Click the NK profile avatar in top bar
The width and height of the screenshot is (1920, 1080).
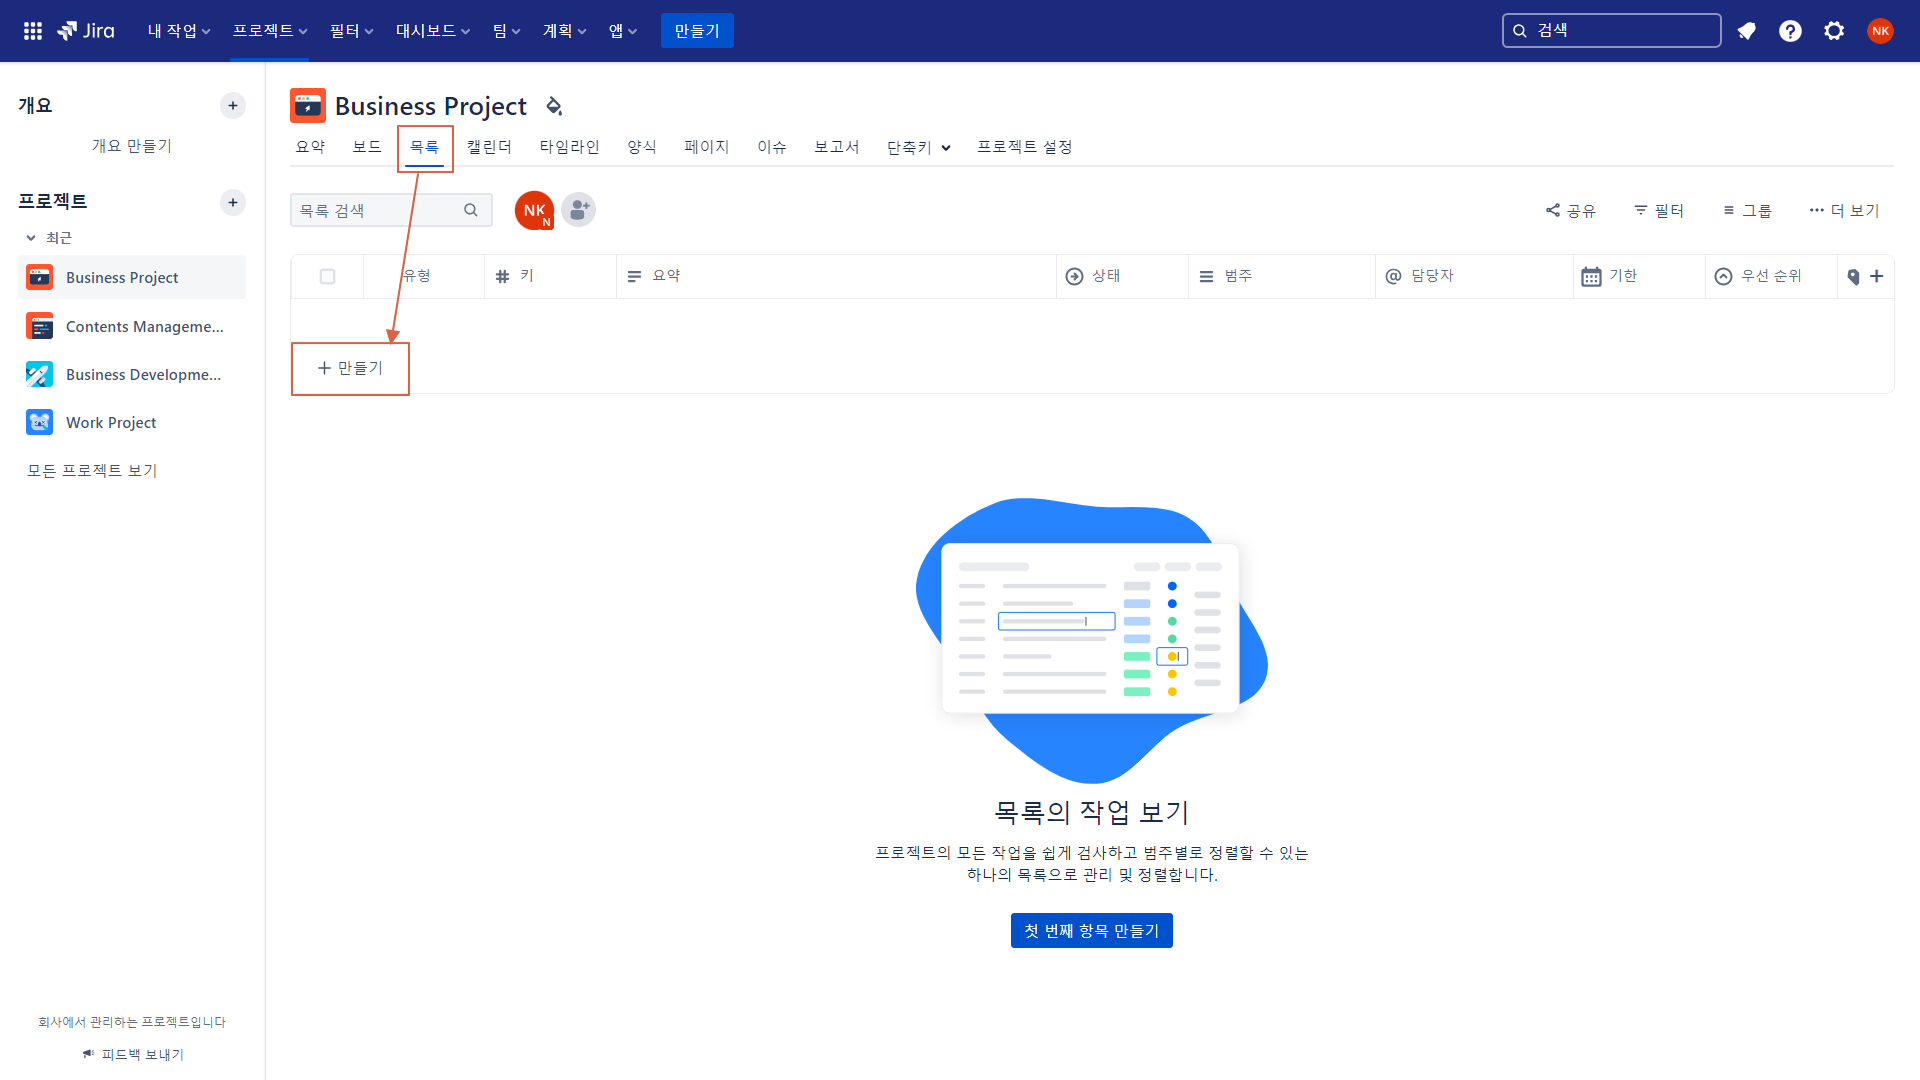coord(1880,31)
